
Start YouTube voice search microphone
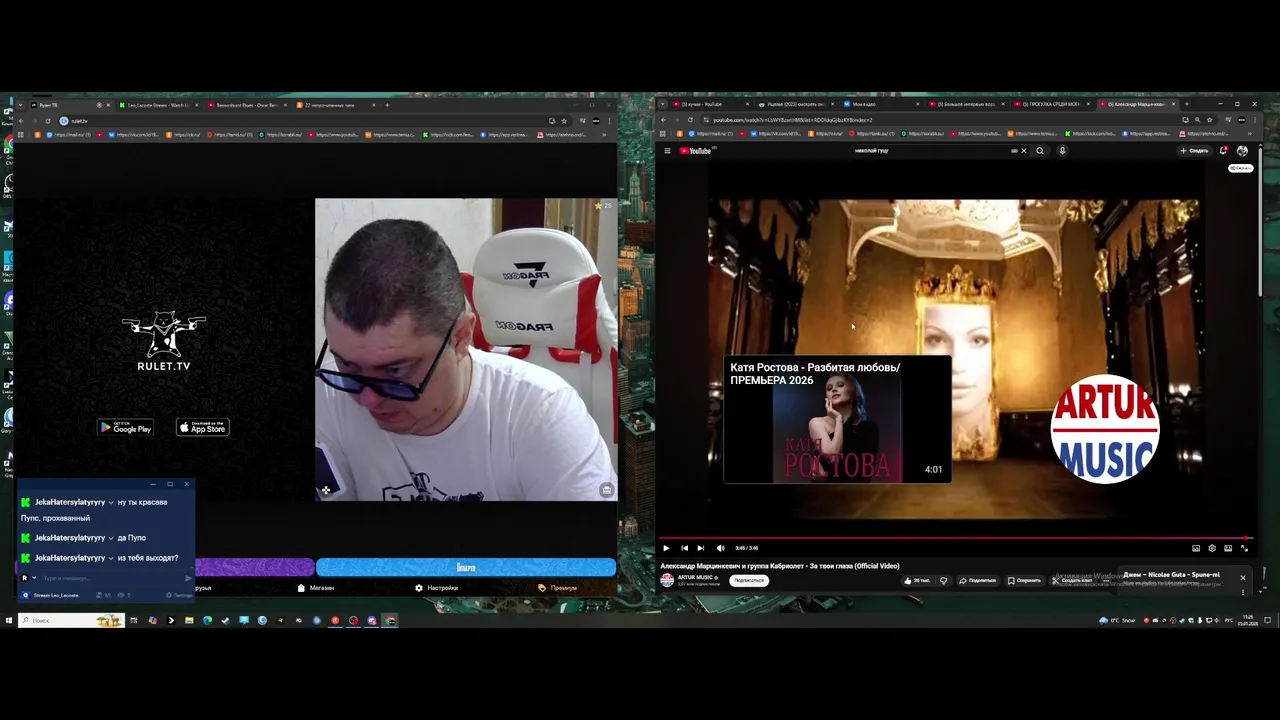pyautogui.click(x=1062, y=151)
